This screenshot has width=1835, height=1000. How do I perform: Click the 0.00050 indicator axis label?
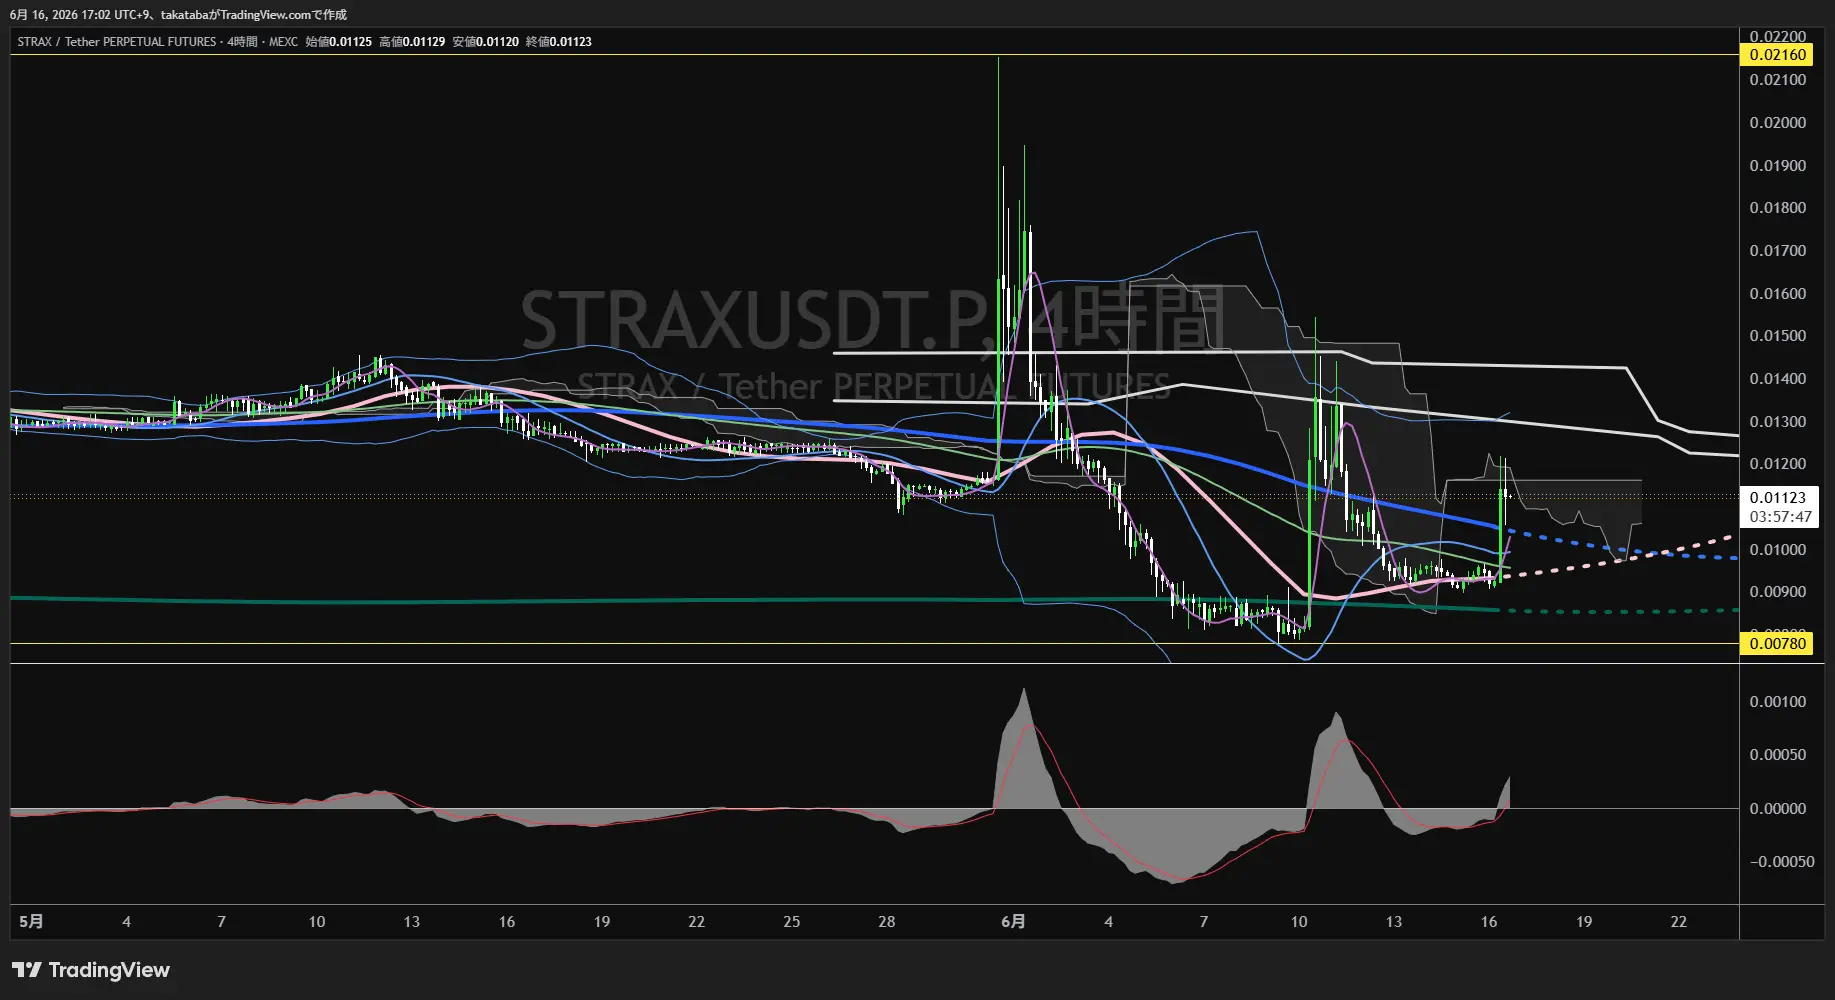[x=1778, y=755]
